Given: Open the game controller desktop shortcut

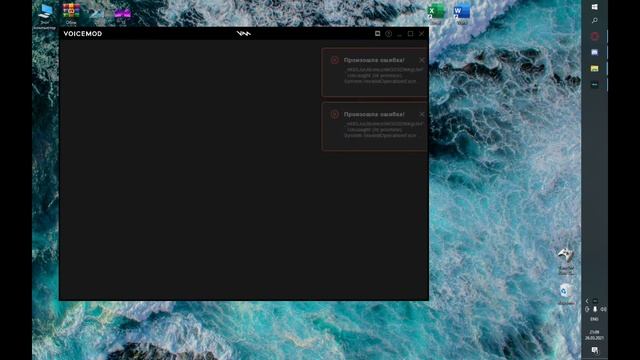Looking at the screenshot, I should pos(566,260).
